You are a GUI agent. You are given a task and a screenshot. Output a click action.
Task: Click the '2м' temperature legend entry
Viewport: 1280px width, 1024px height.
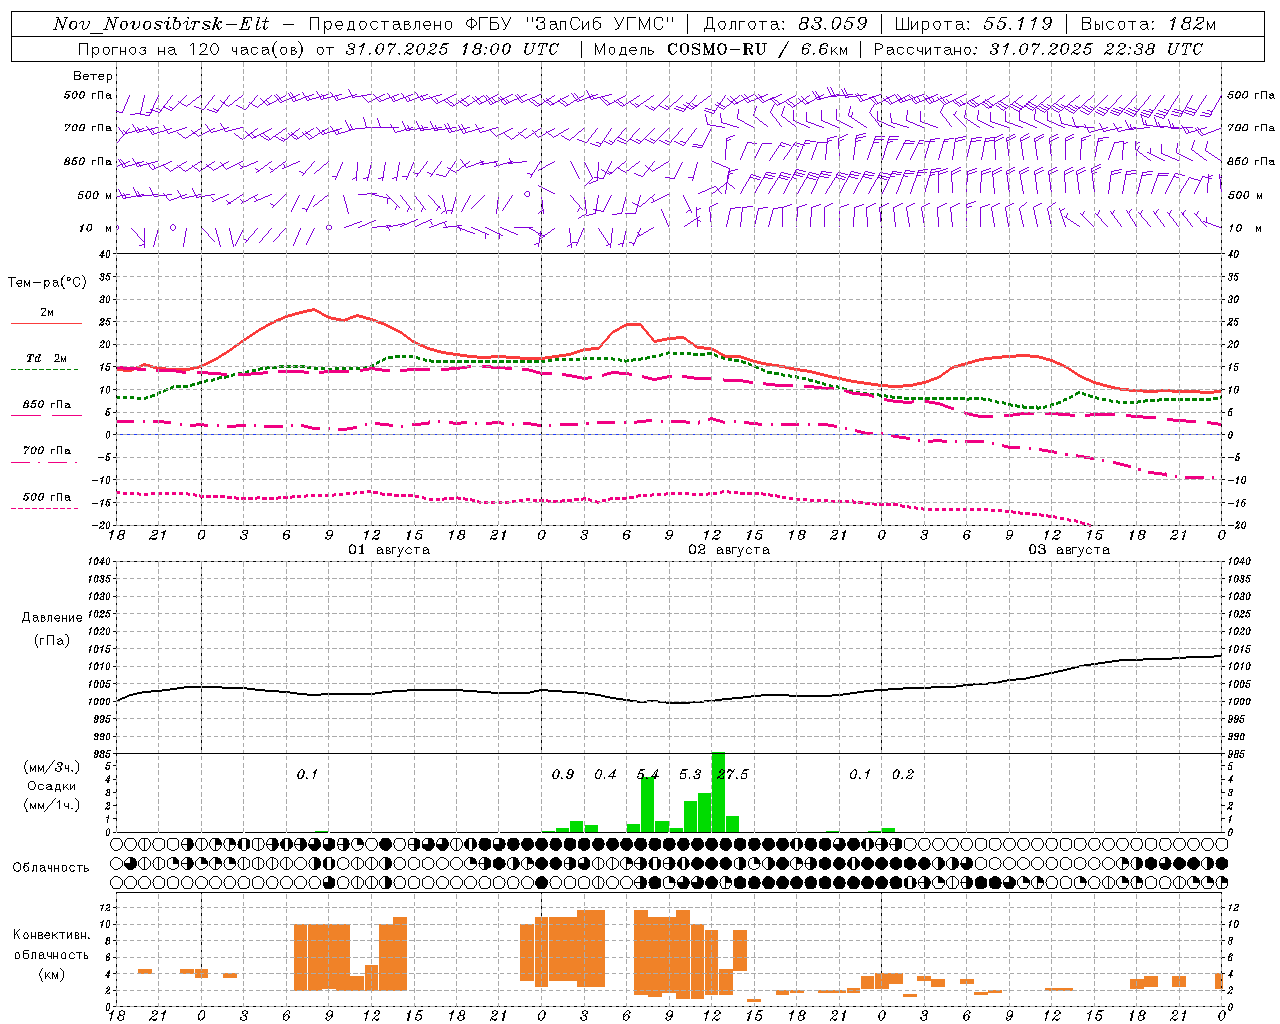pyautogui.click(x=47, y=312)
